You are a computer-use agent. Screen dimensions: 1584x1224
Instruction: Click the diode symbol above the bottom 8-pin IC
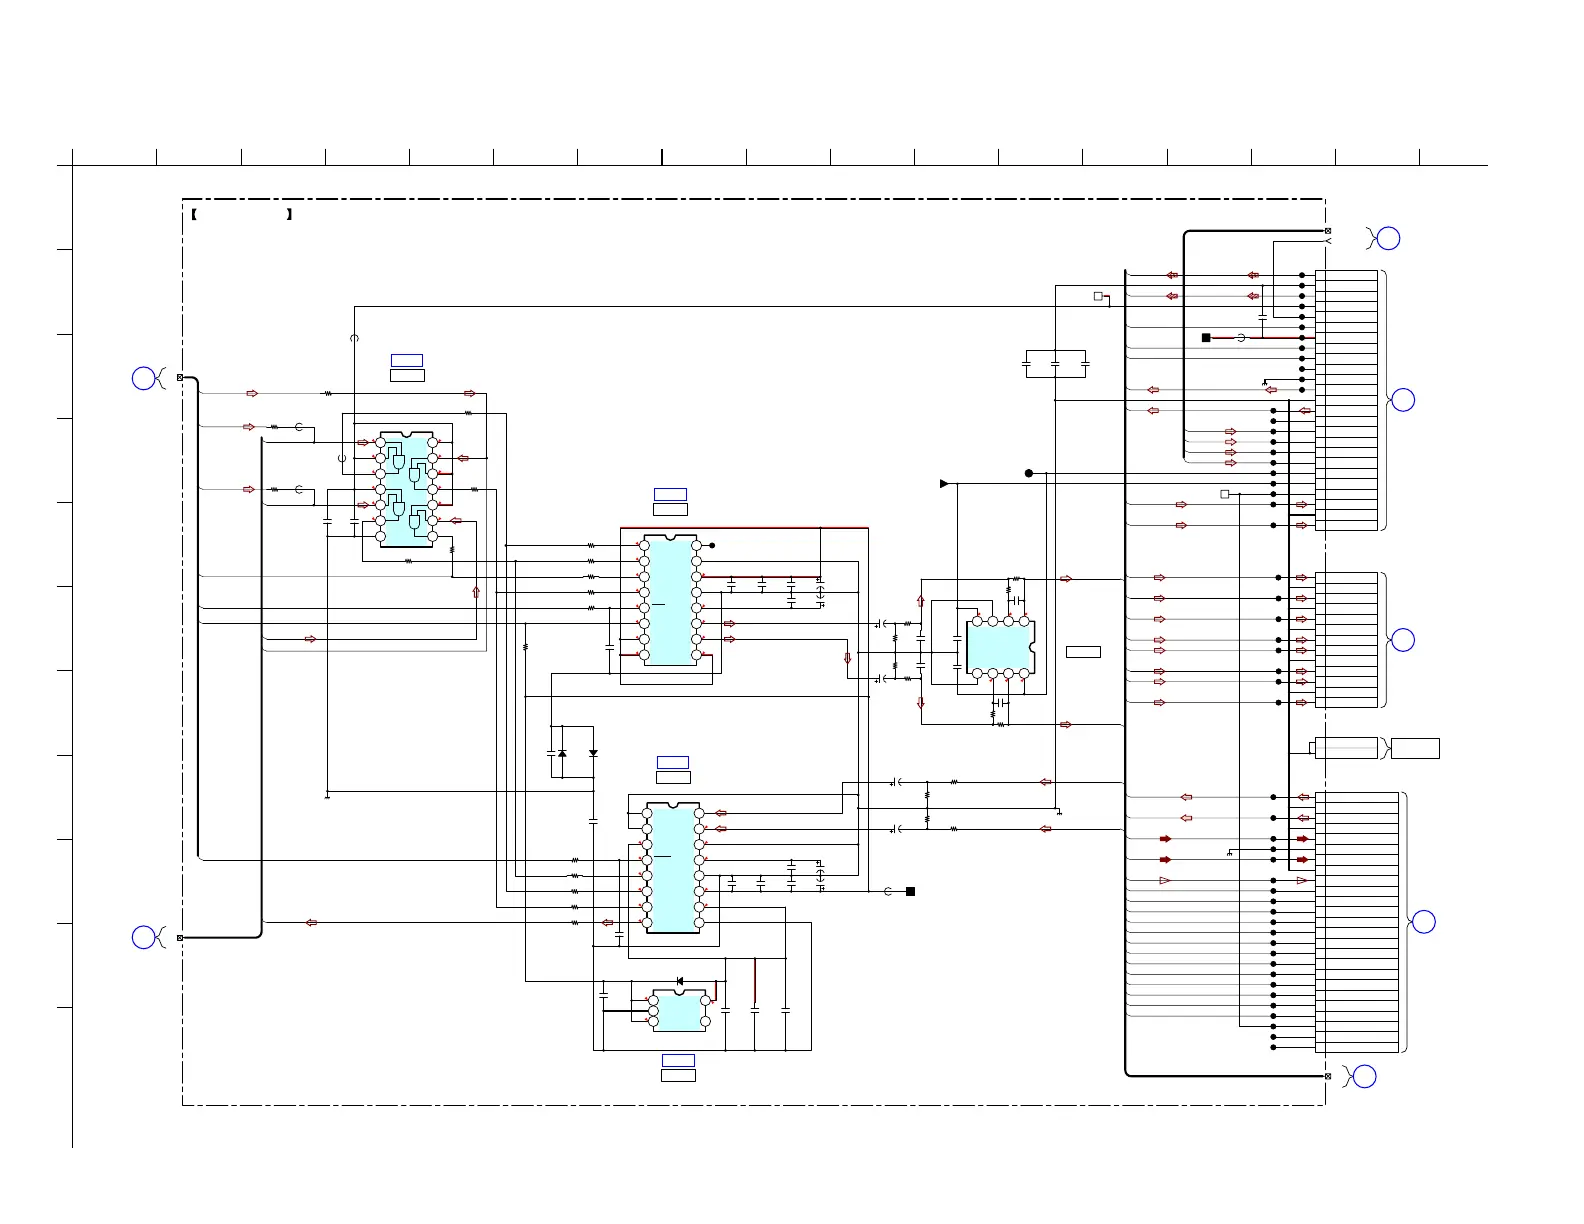pyautogui.click(x=680, y=981)
